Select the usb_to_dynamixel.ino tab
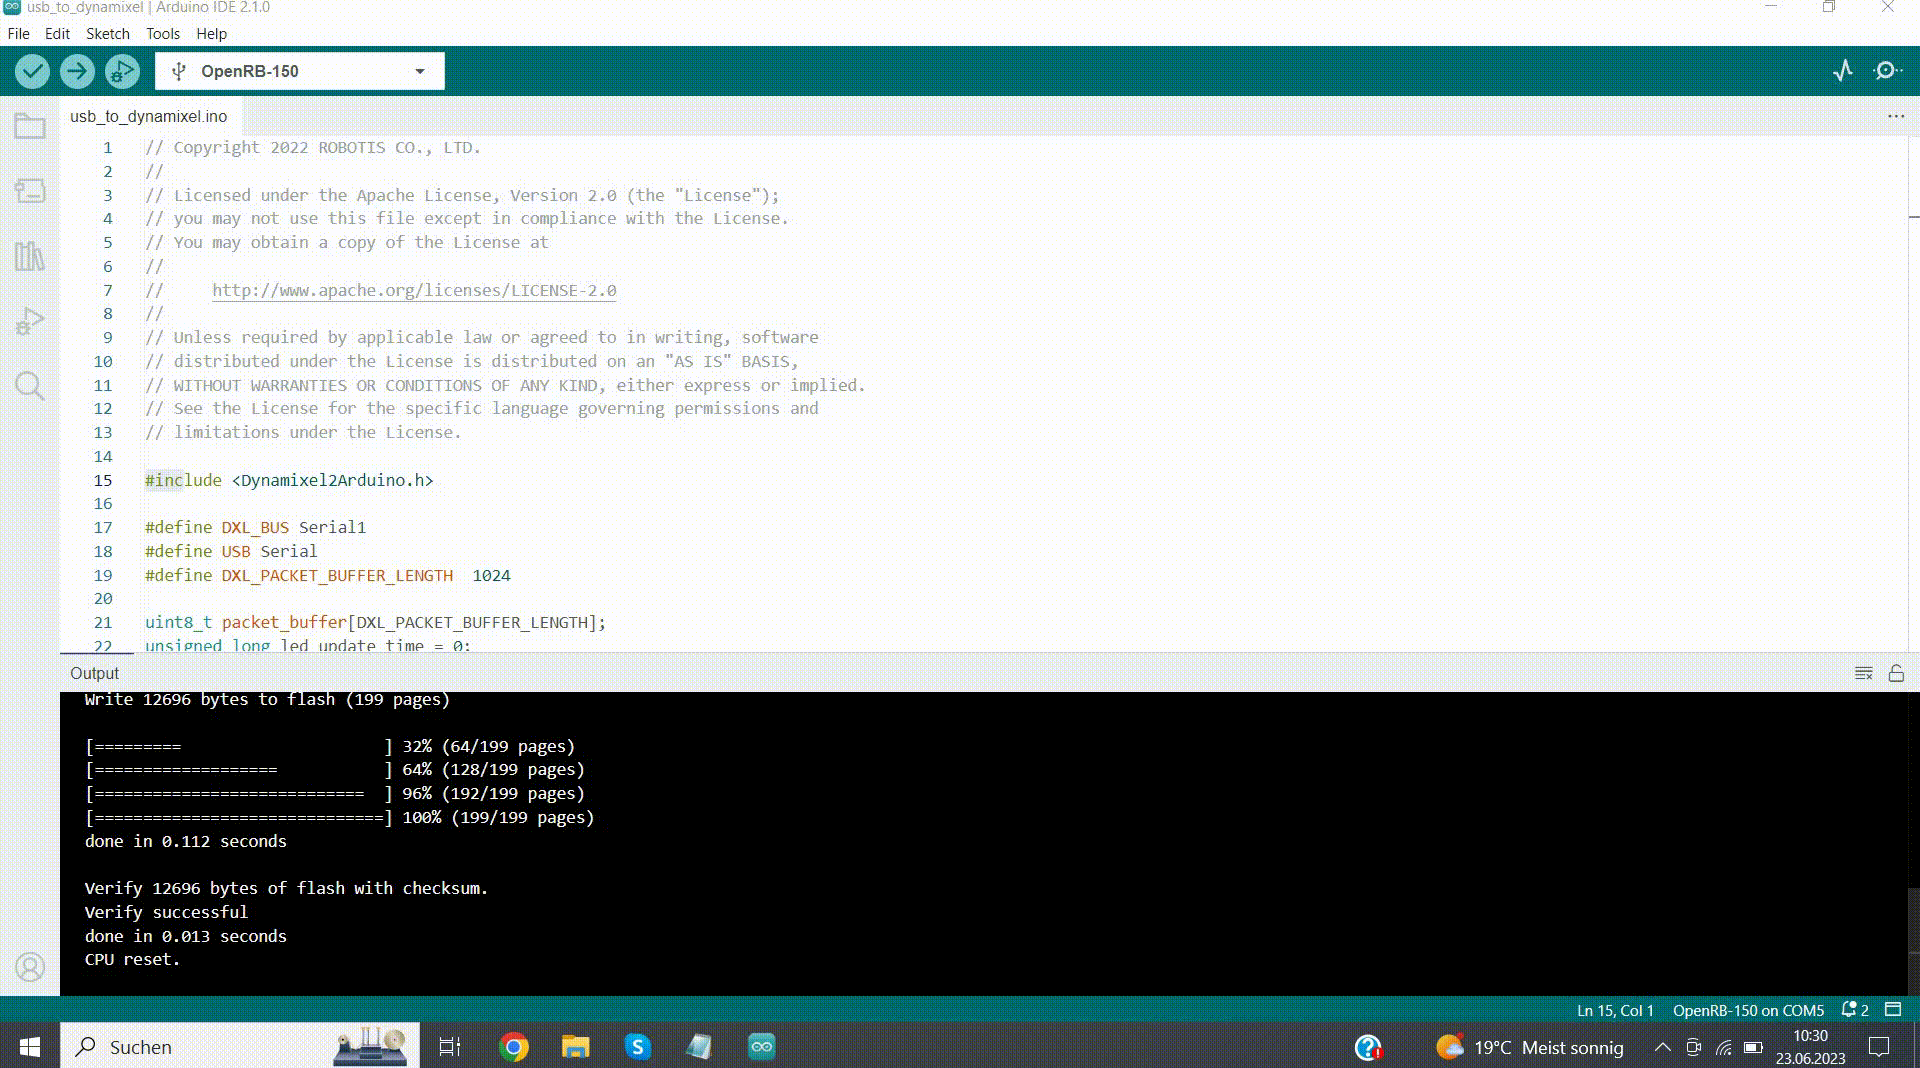The width and height of the screenshot is (1920, 1068). 148,116
